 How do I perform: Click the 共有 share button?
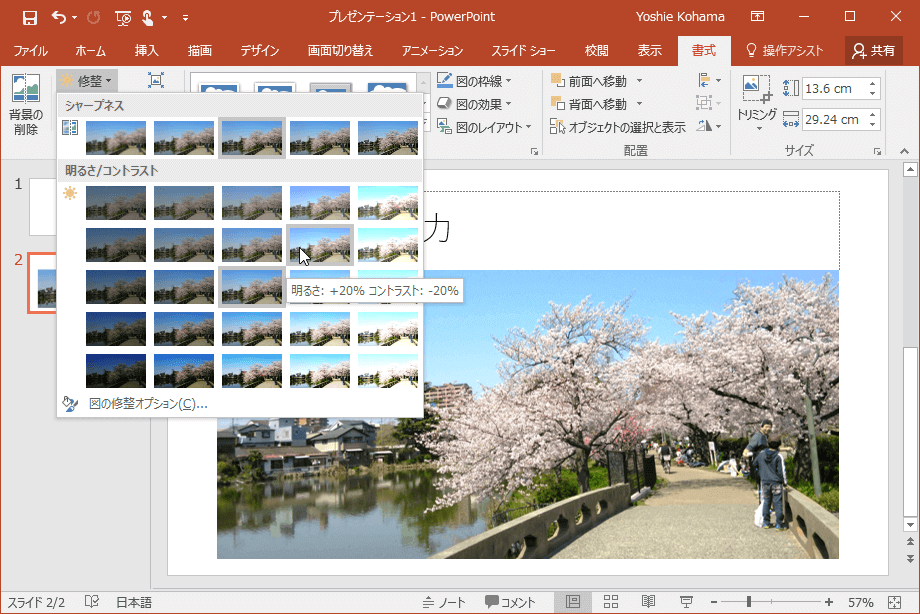click(x=873, y=50)
